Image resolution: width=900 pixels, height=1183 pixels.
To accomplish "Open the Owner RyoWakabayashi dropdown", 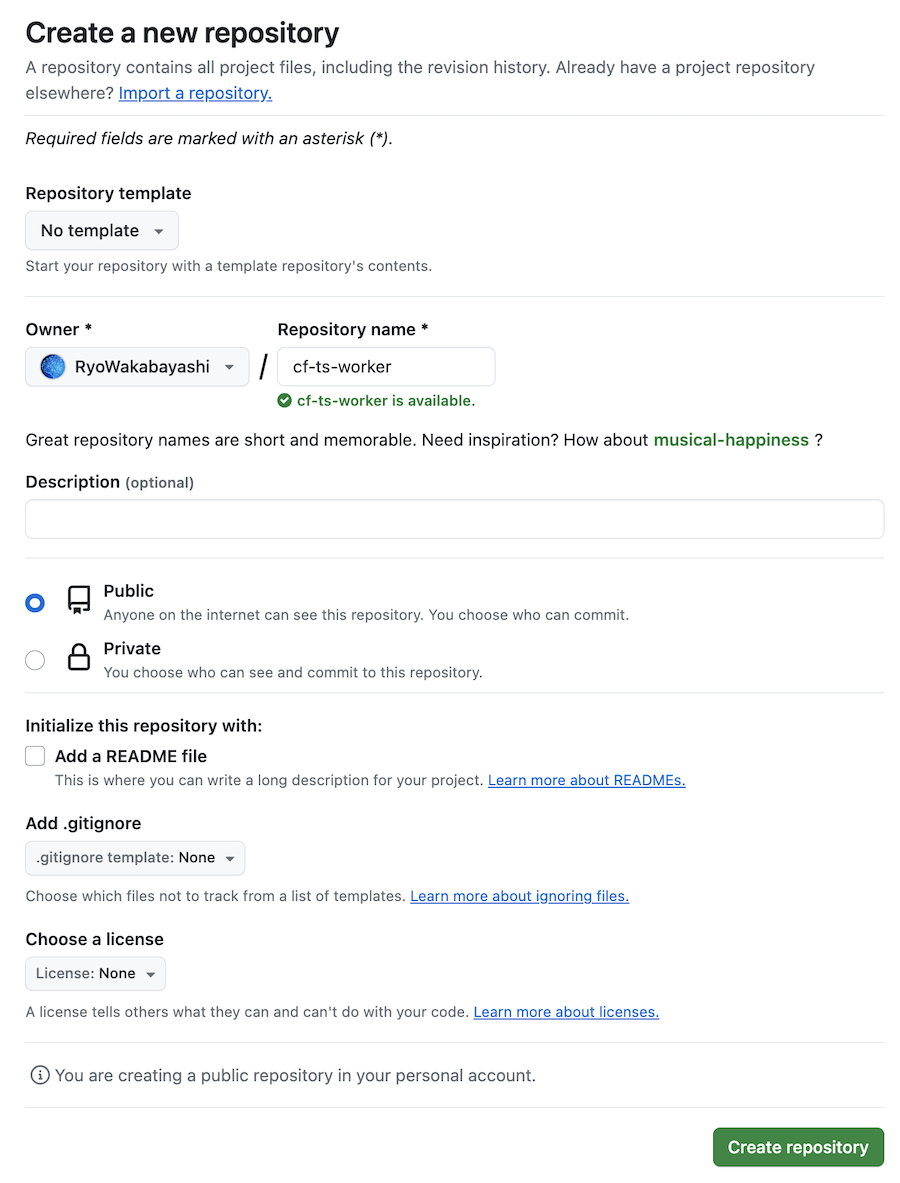I will click(137, 367).
